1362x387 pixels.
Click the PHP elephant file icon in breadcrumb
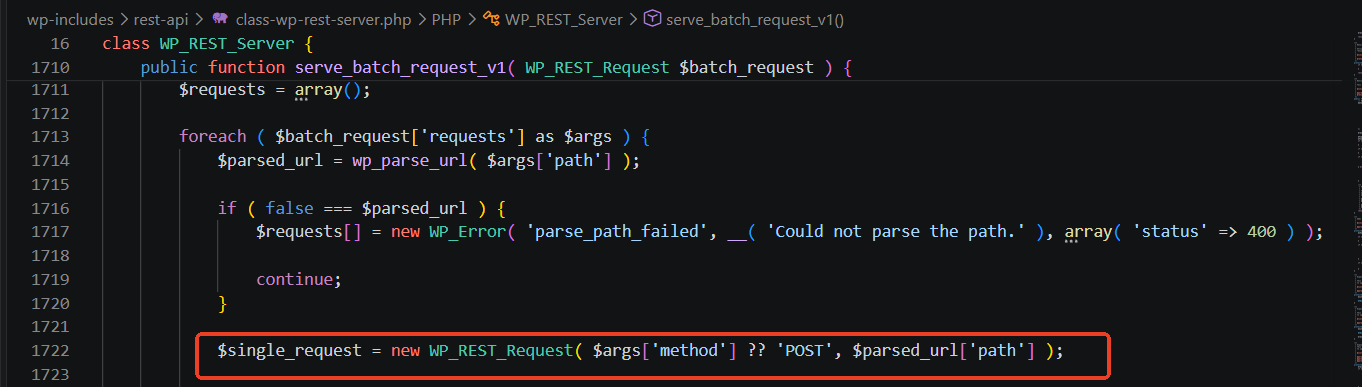click(x=219, y=19)
